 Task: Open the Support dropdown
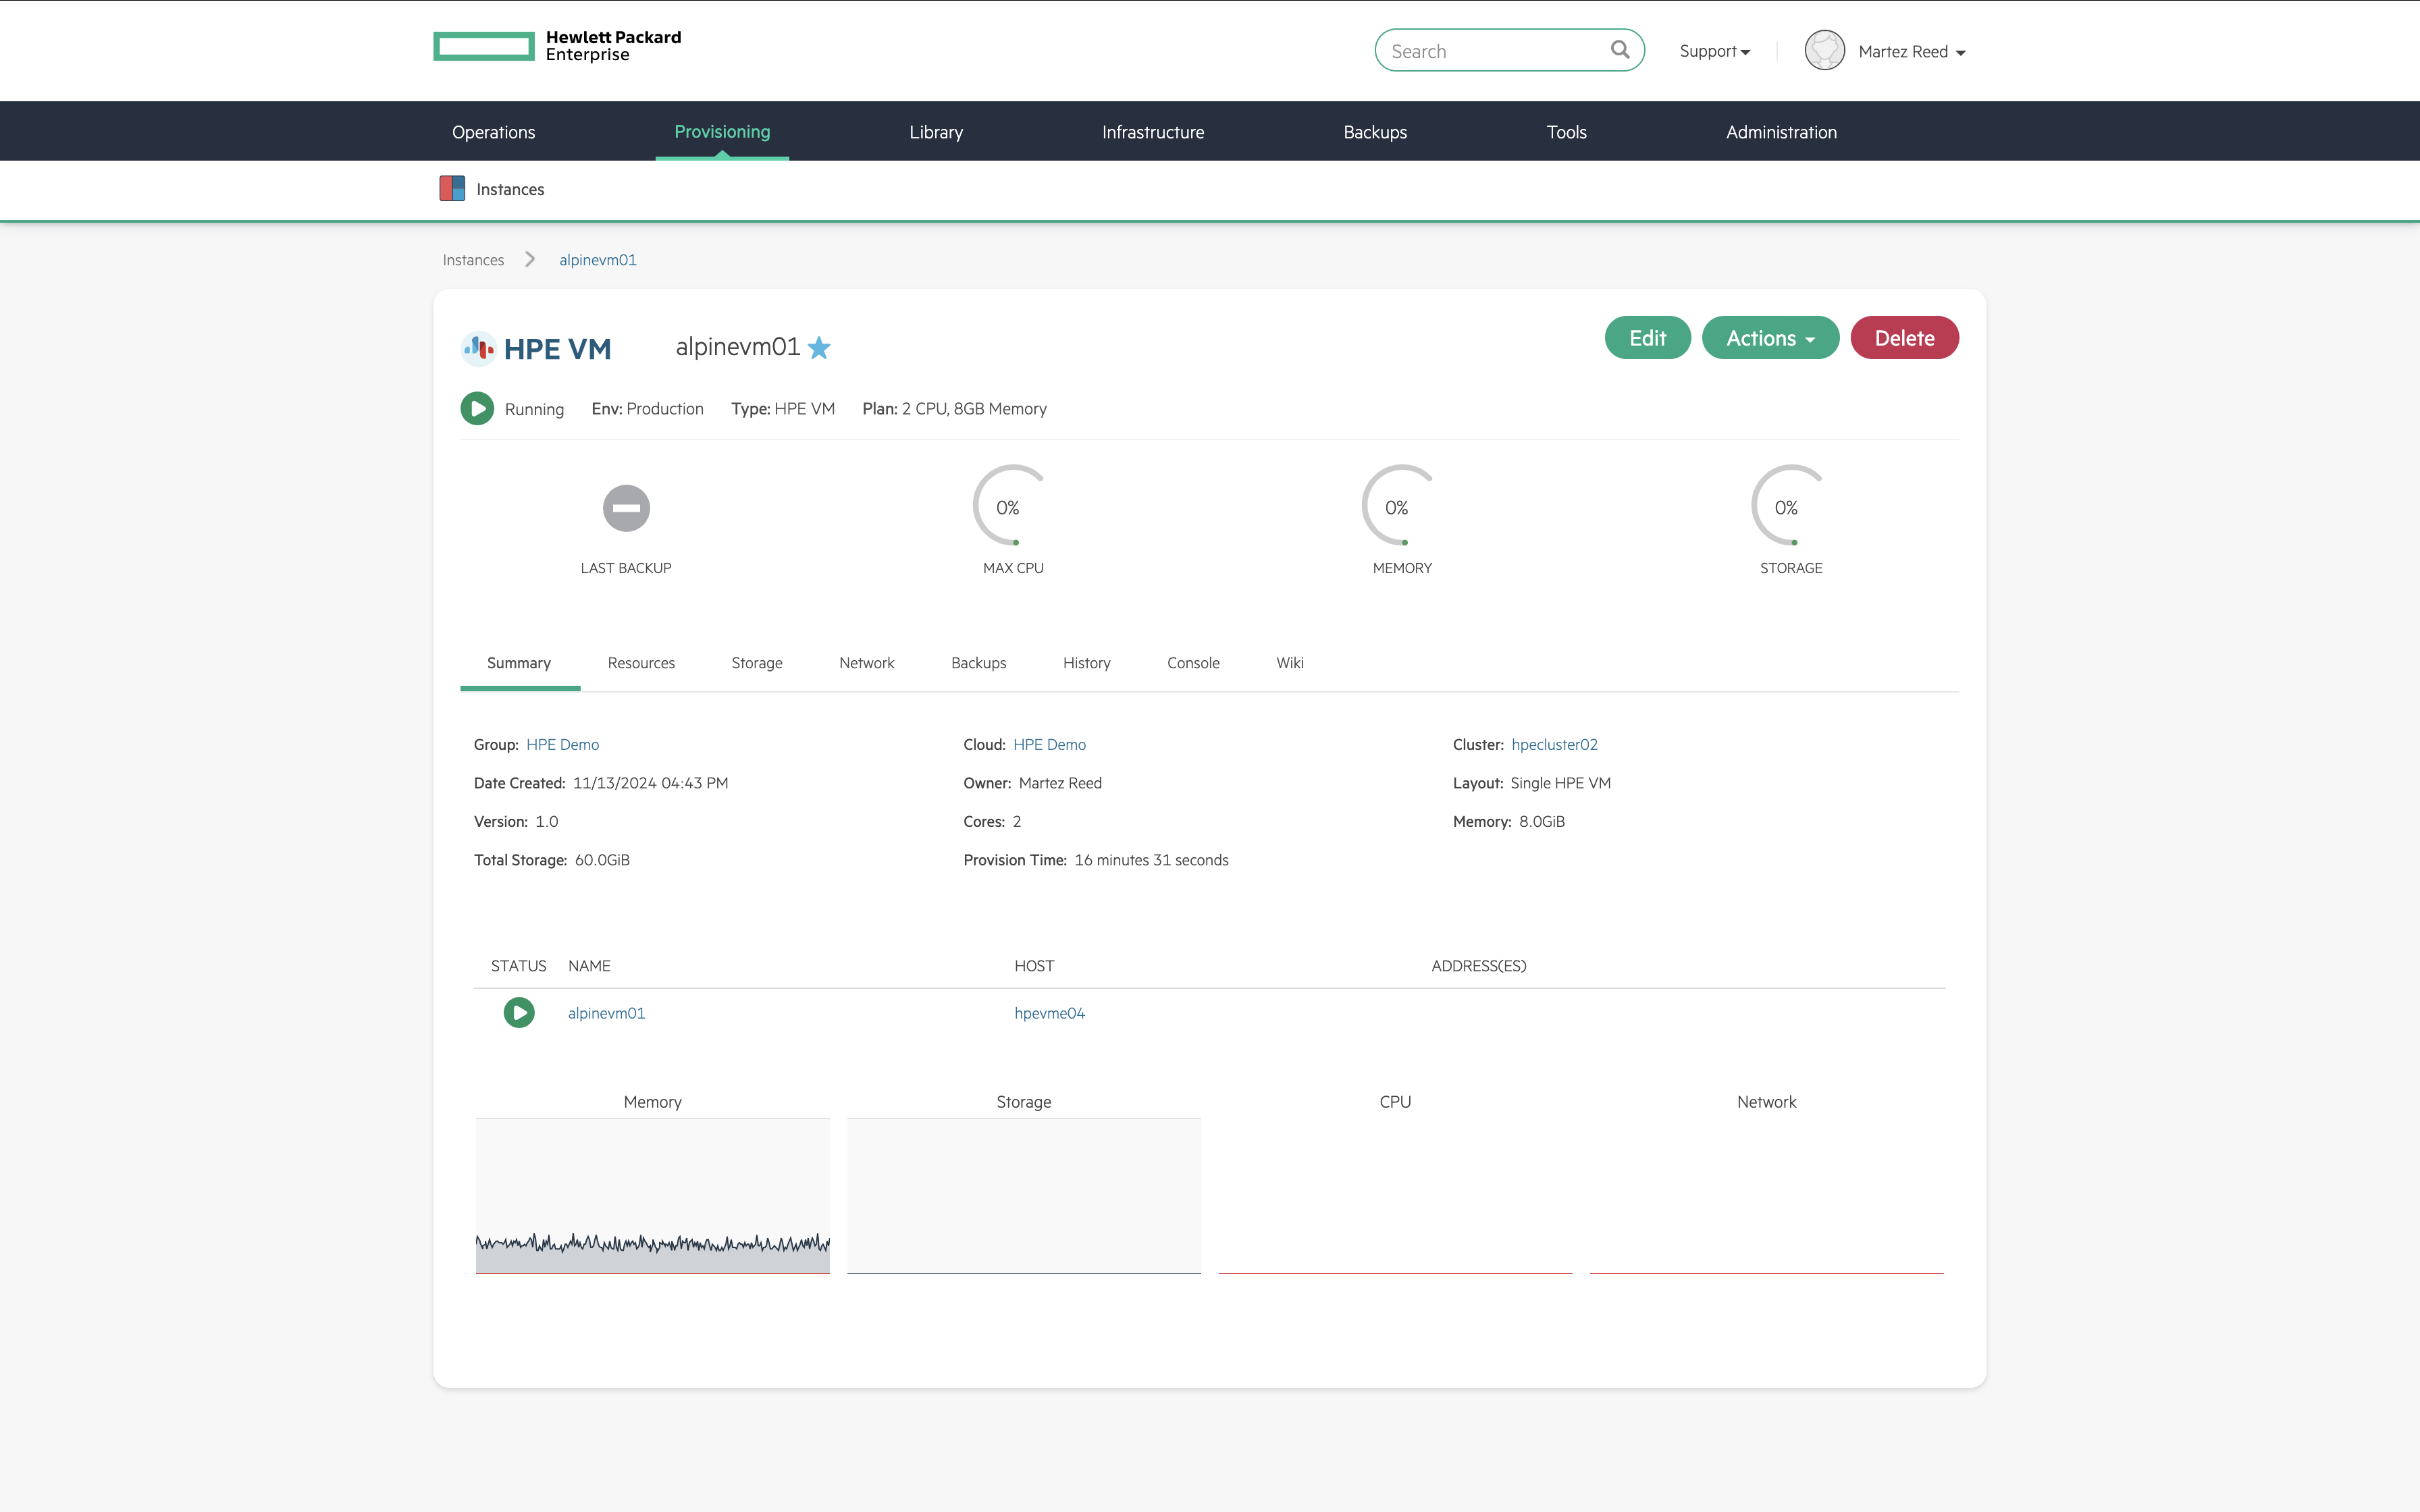[1714, 50]
